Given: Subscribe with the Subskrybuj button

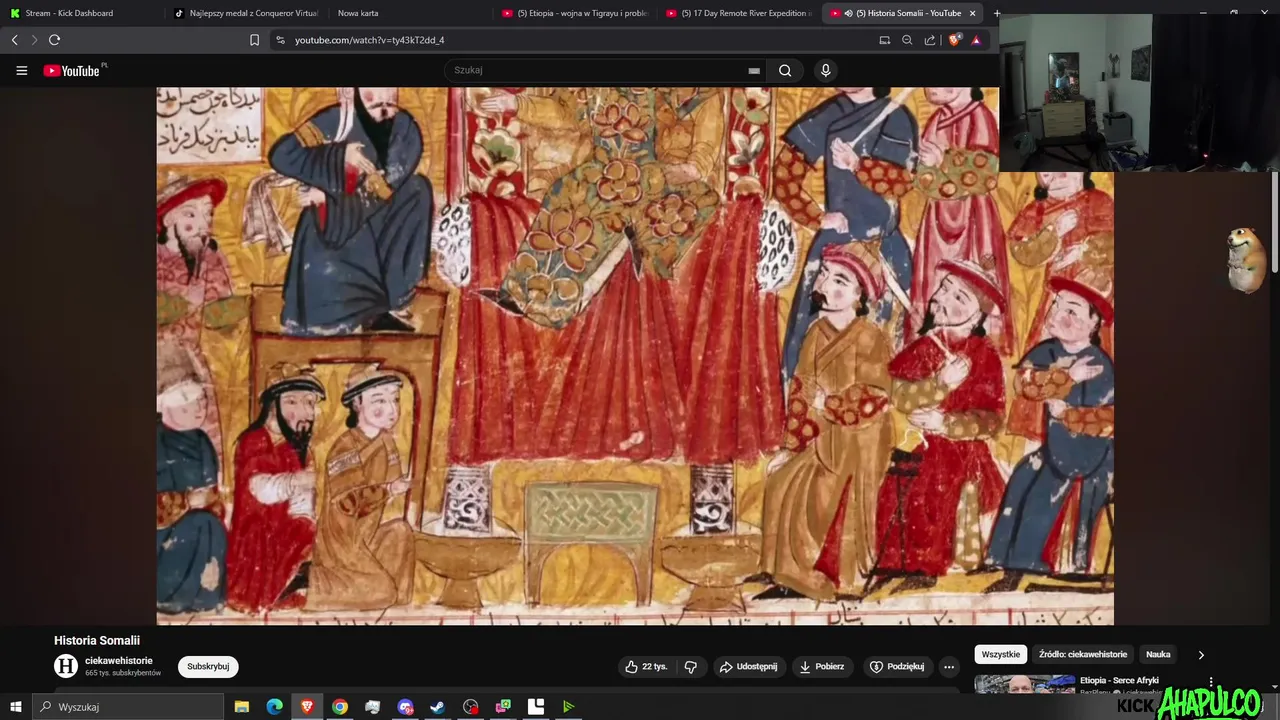Looking at the screenshot, I should 208,666.
